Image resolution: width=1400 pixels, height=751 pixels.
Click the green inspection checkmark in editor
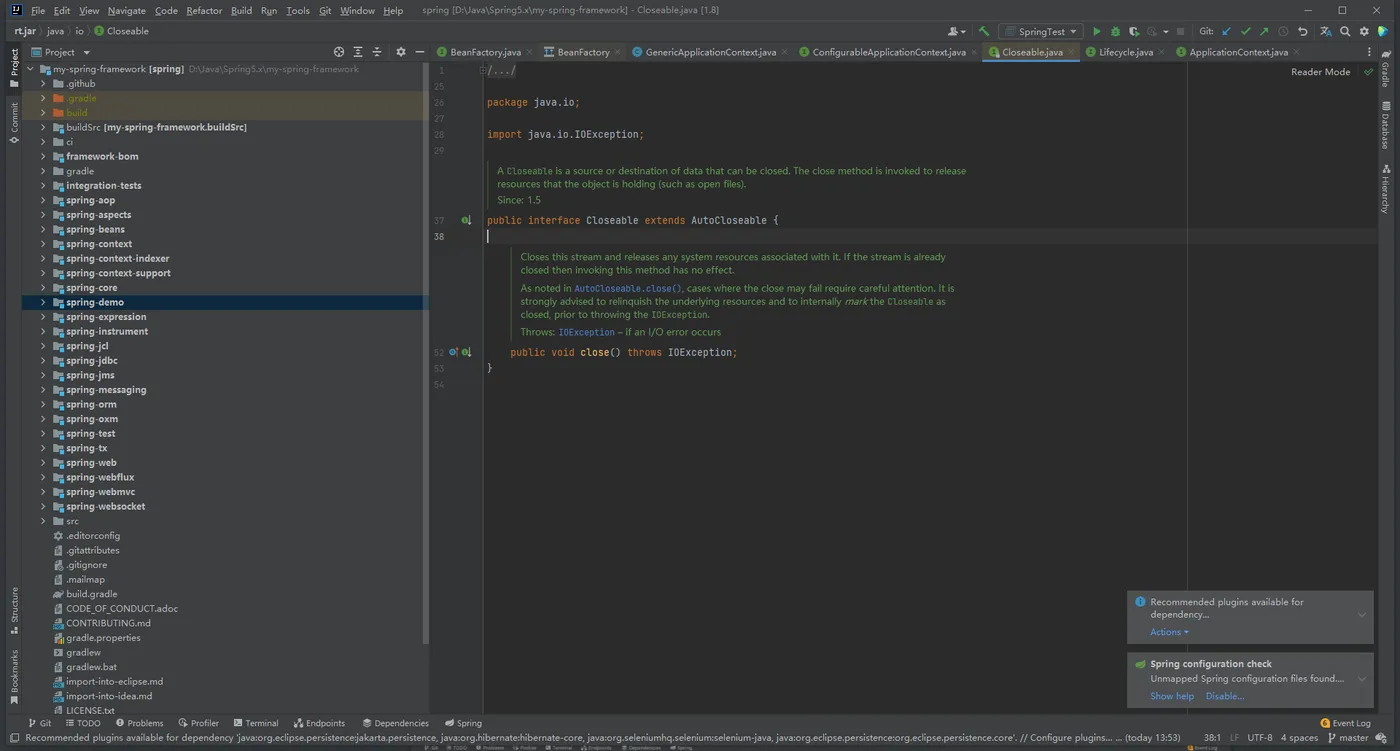point(1369,72)
